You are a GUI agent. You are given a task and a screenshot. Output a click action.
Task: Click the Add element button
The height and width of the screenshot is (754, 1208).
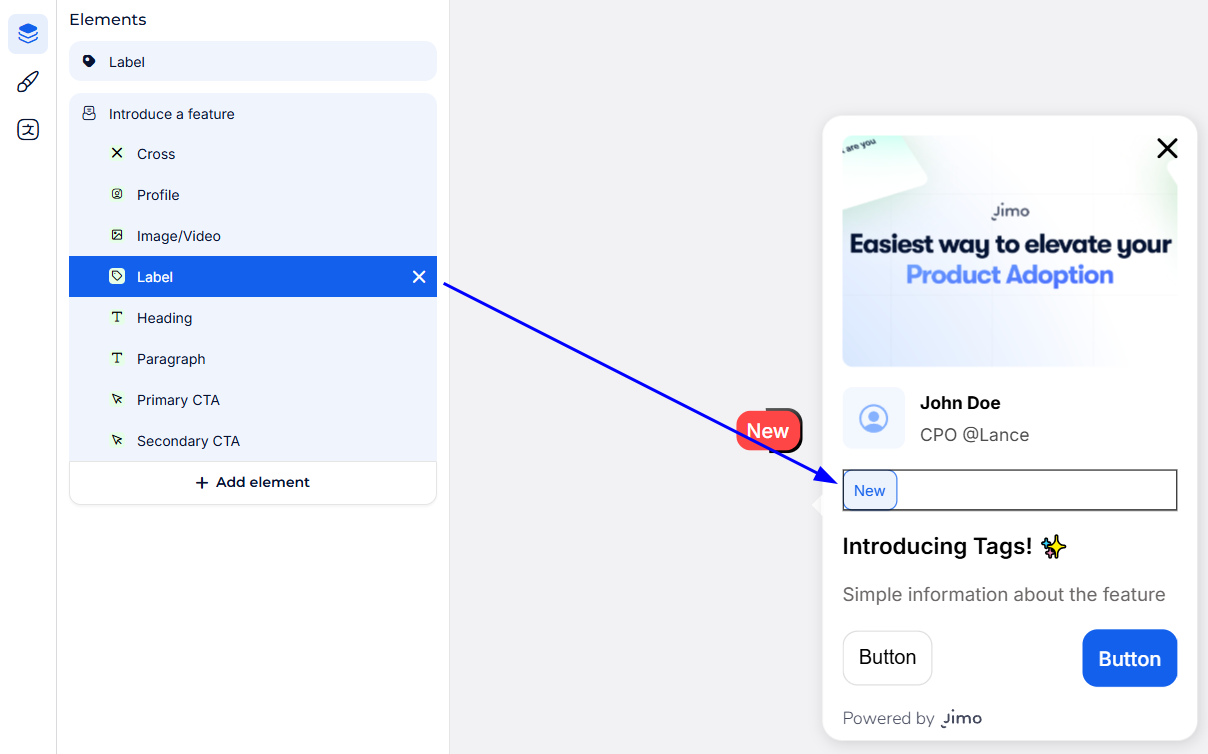tap(253, 482)
